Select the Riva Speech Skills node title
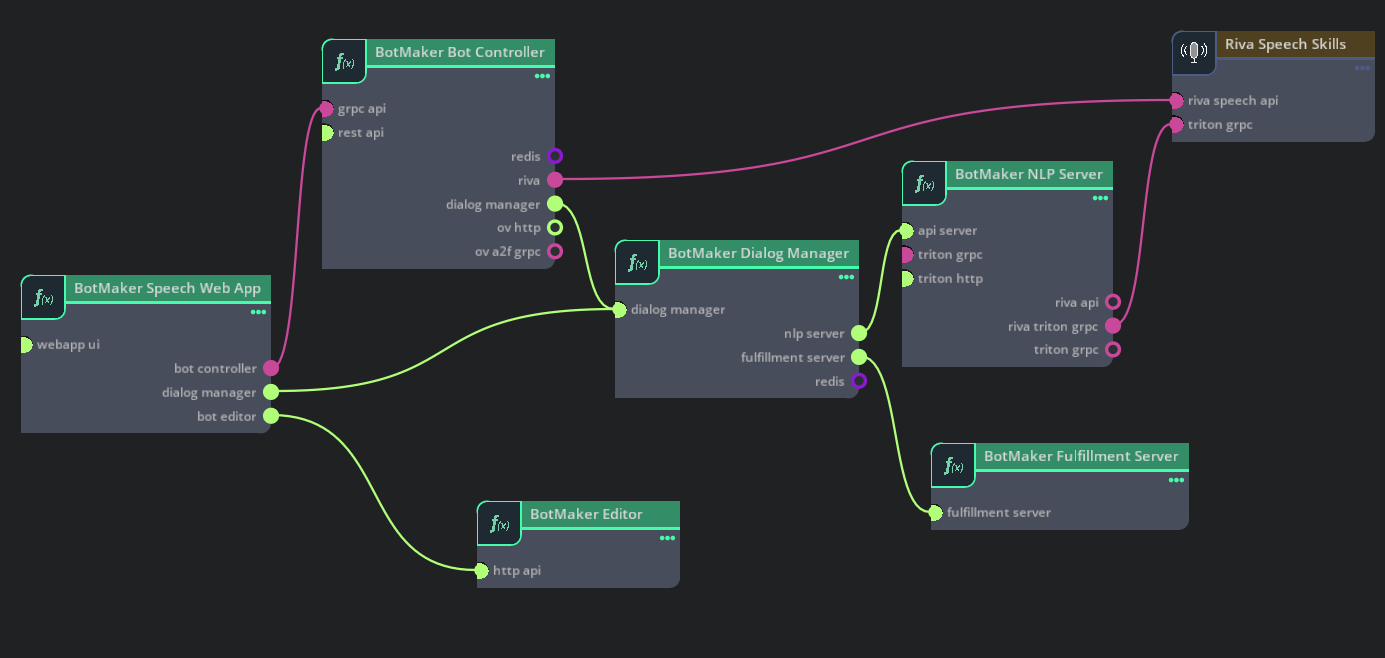The image size is (1385, 658). coord(1285,44)
